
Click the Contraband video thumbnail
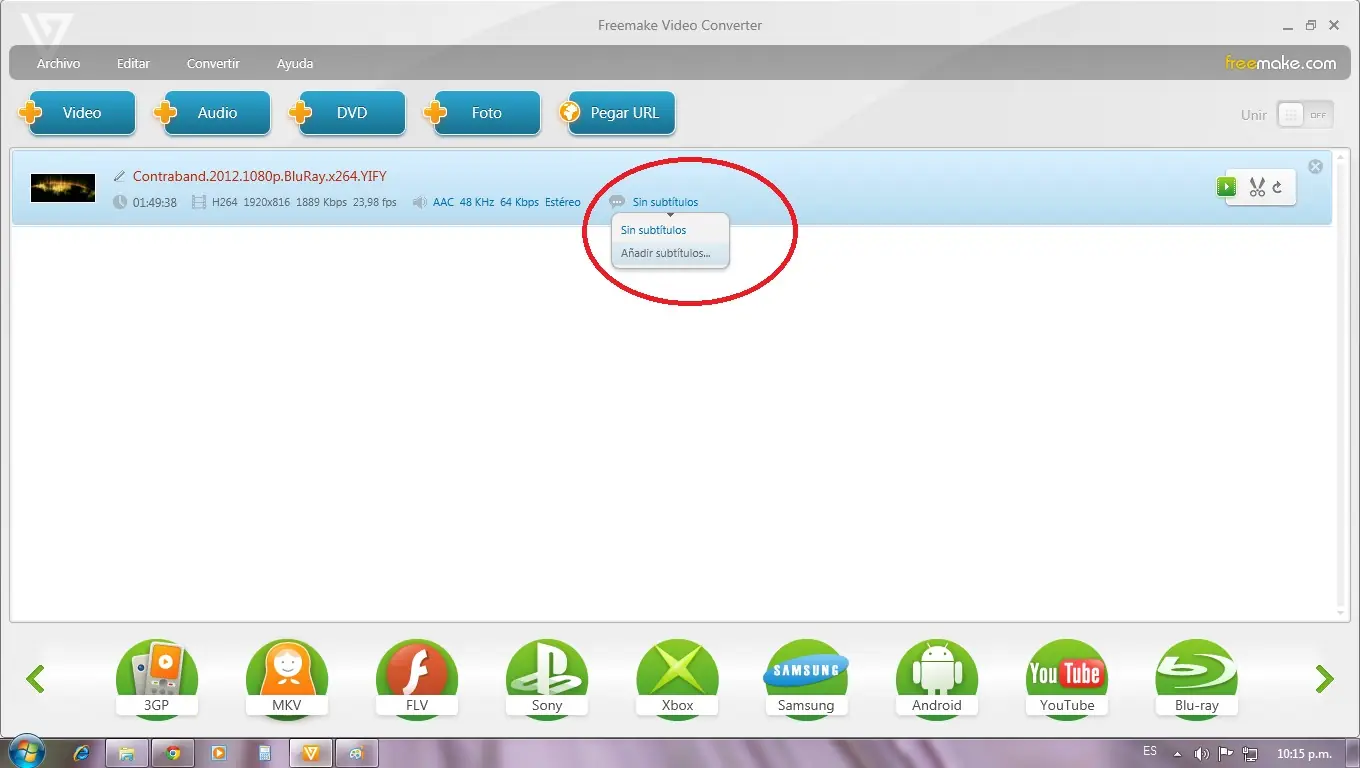coord(63,188)
